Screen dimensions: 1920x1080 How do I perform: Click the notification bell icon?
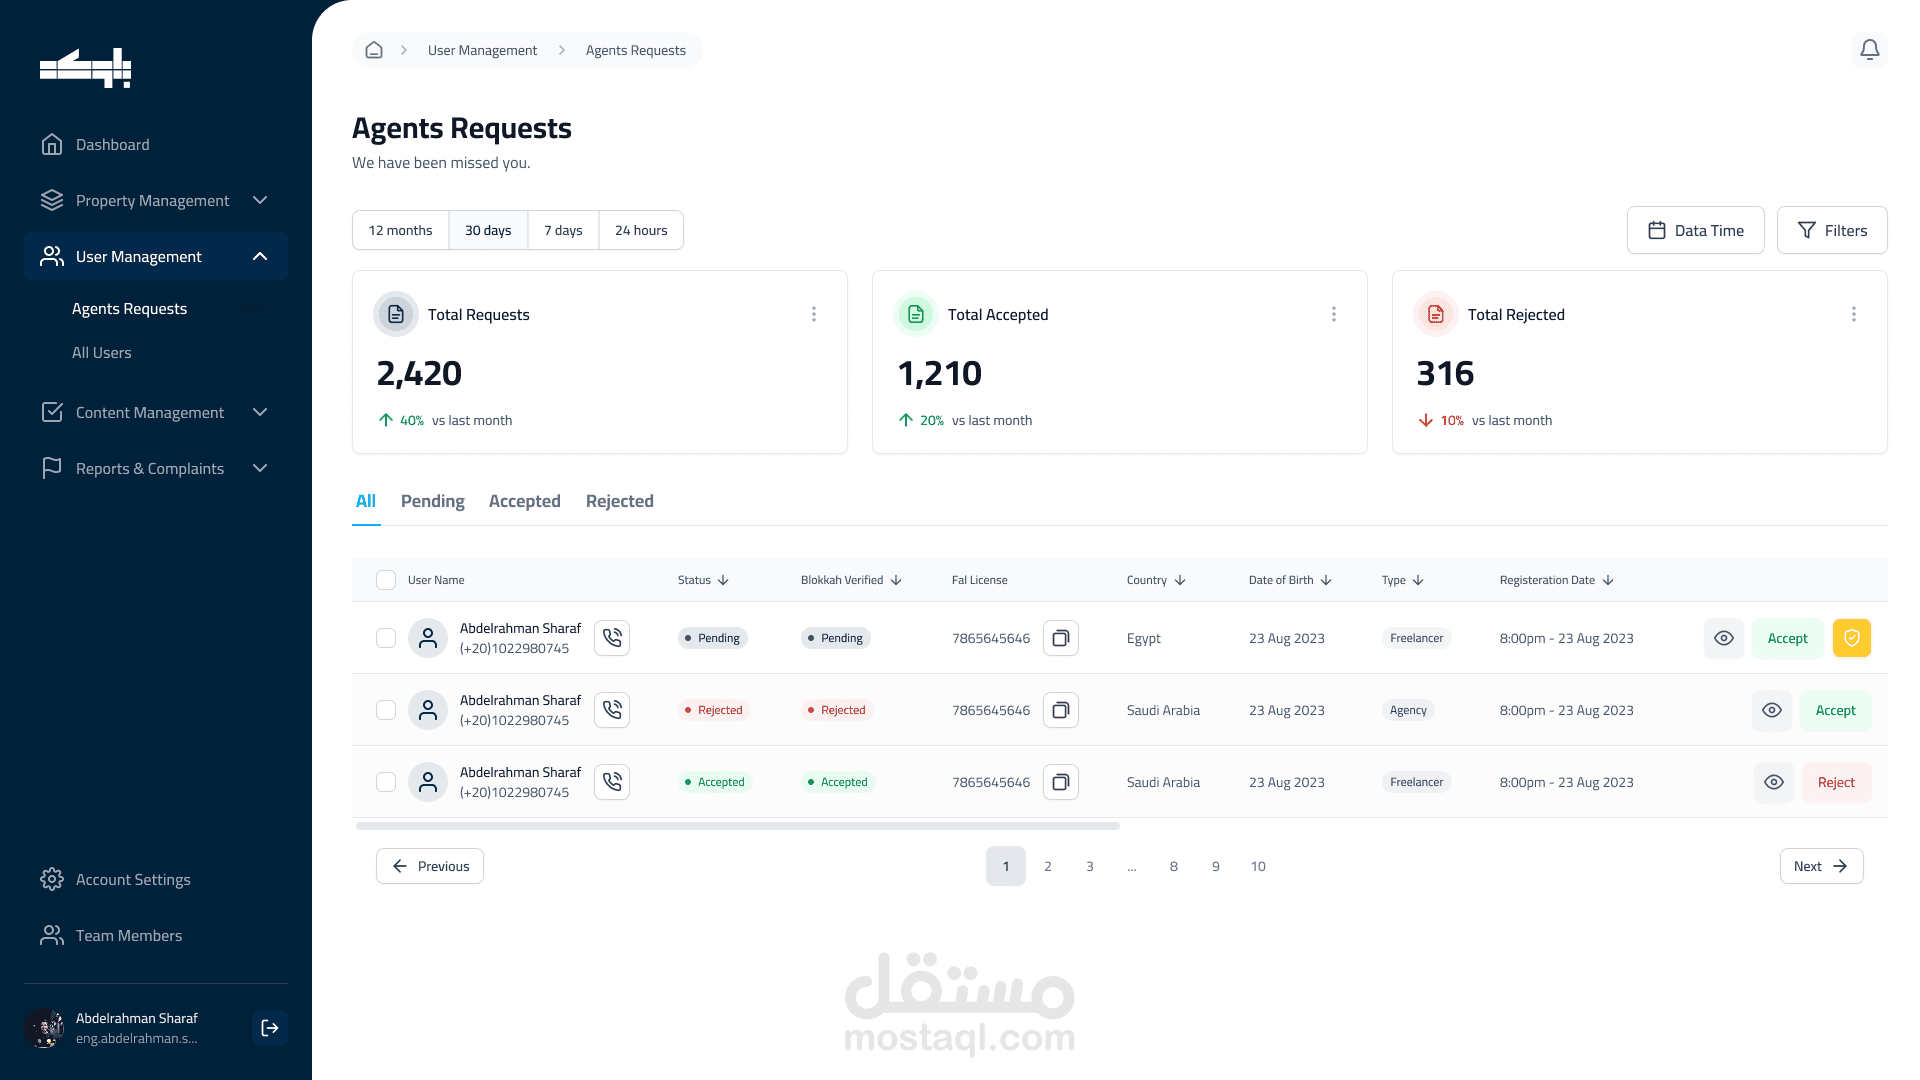point(1869,50)
